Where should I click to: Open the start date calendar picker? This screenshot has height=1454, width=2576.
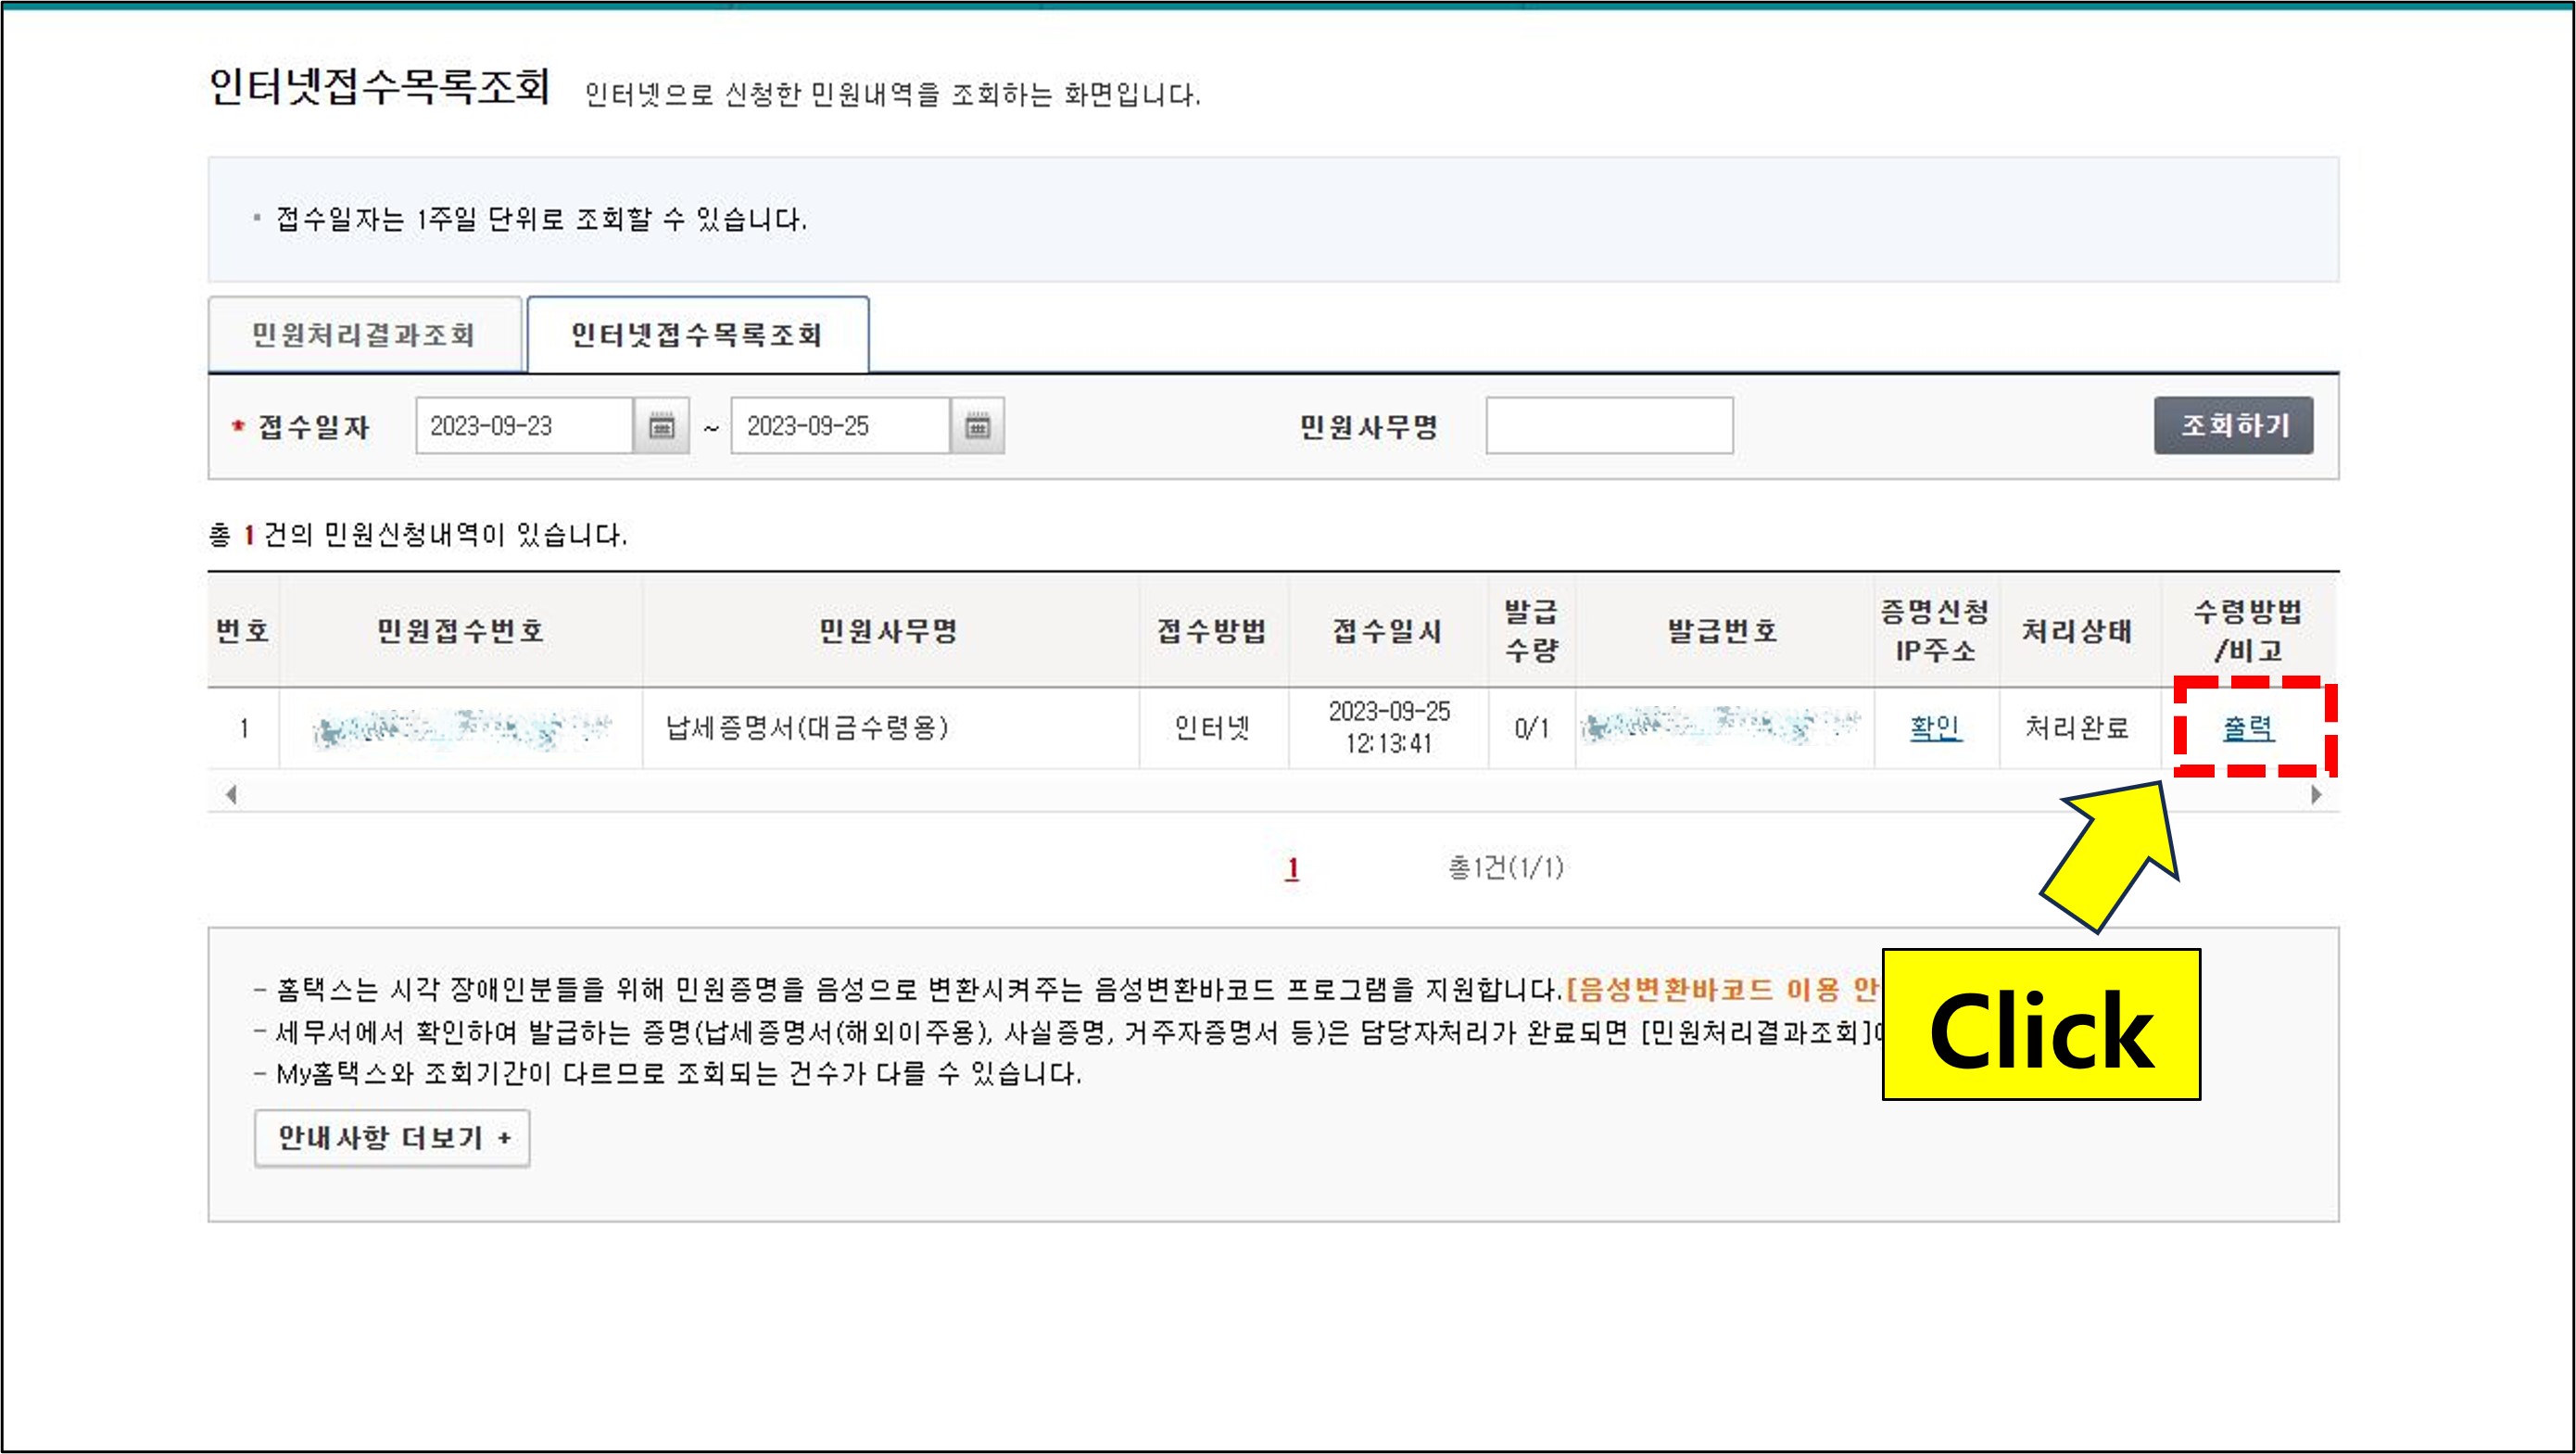click(661, 426)
